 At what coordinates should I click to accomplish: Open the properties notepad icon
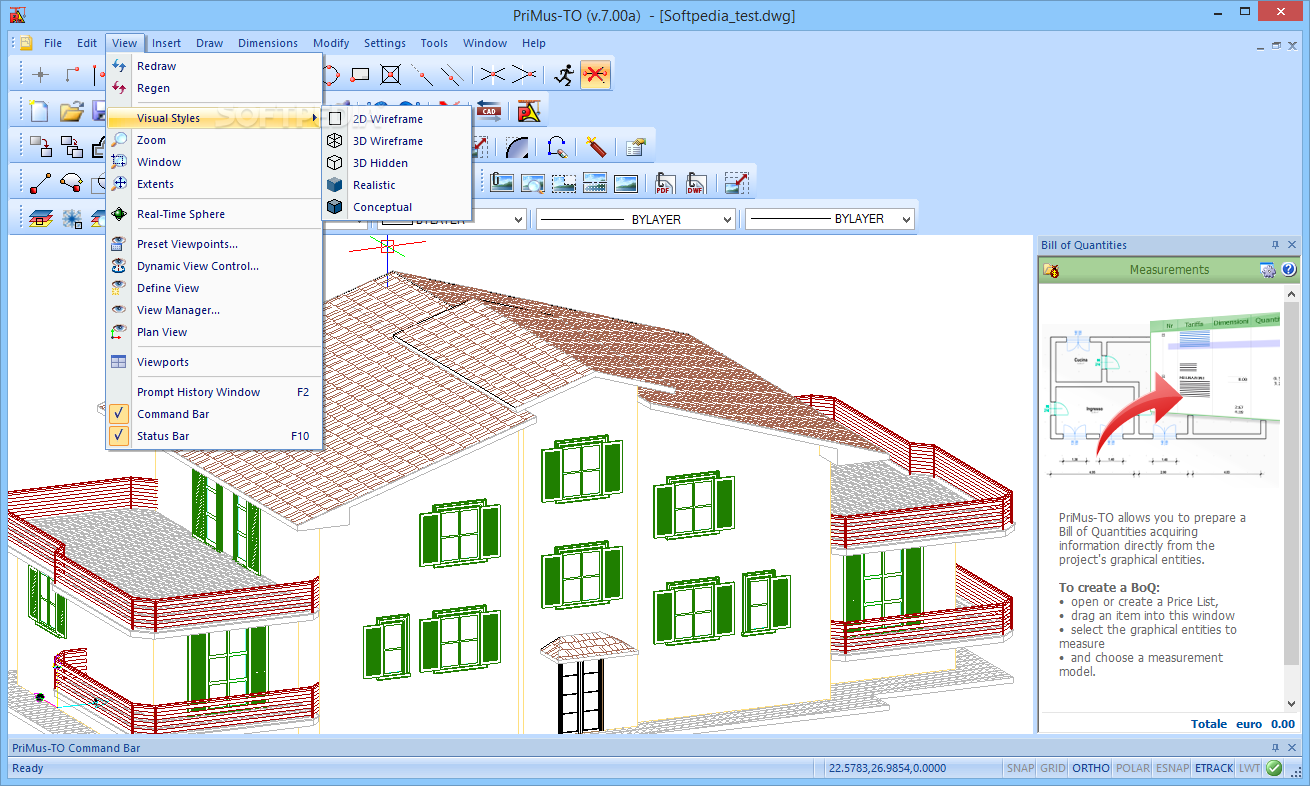coord(635,147)
